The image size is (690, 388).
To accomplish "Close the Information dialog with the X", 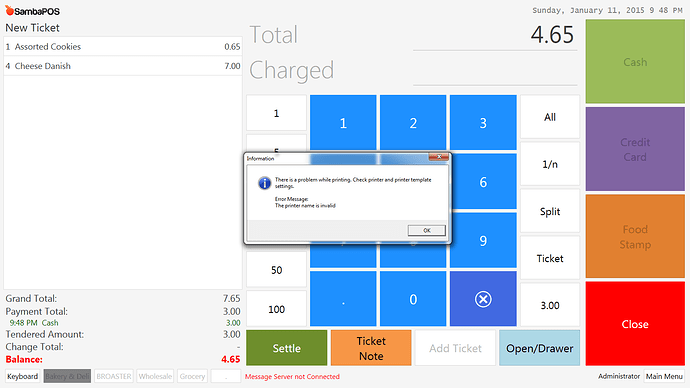I will click(439, 157).
